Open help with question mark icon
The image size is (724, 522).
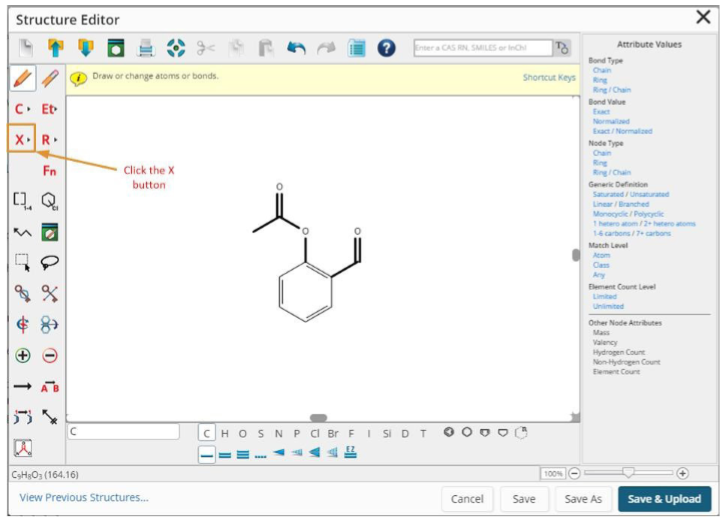point(386,48)
